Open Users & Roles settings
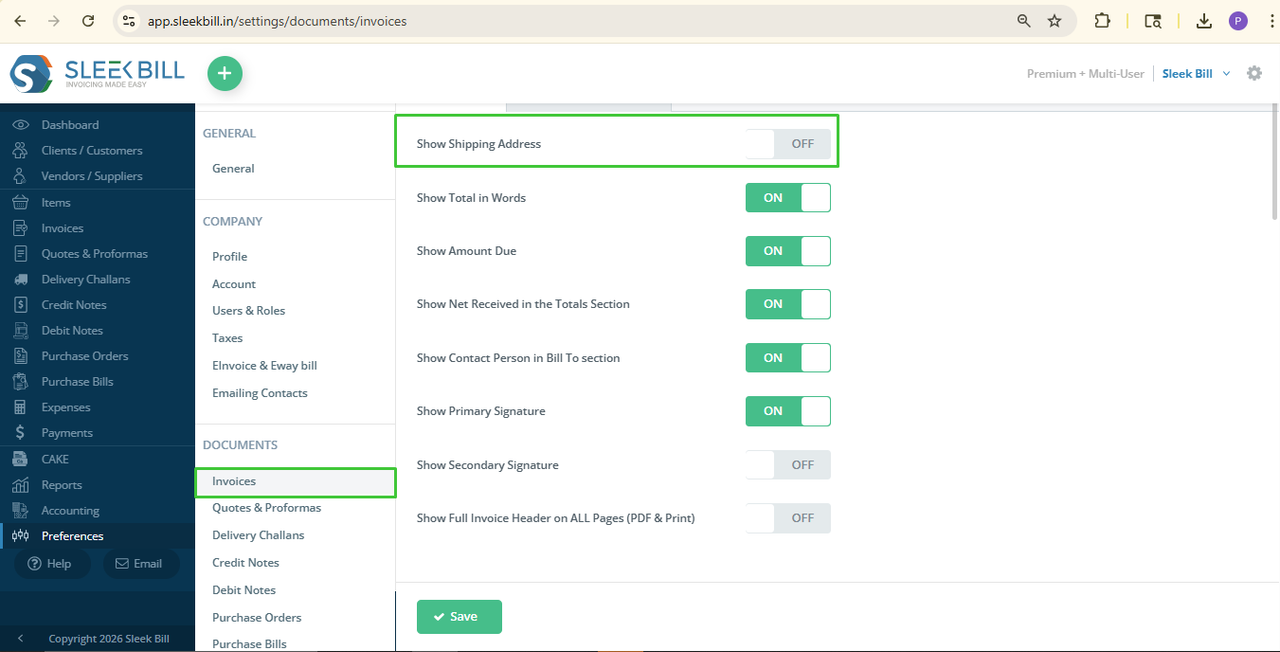Viewport: 1280px width, 652px height. click(x=249, y=311)
